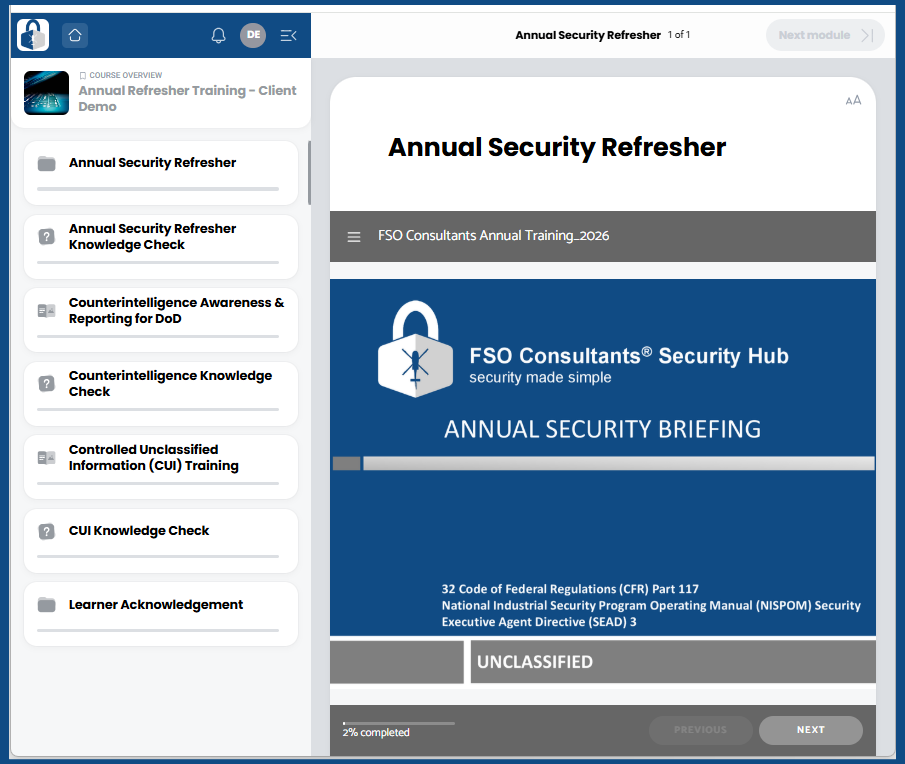905x764 pixels.
Task: Click the PREVIOUS button in the slide player
Action: (700, 730)
